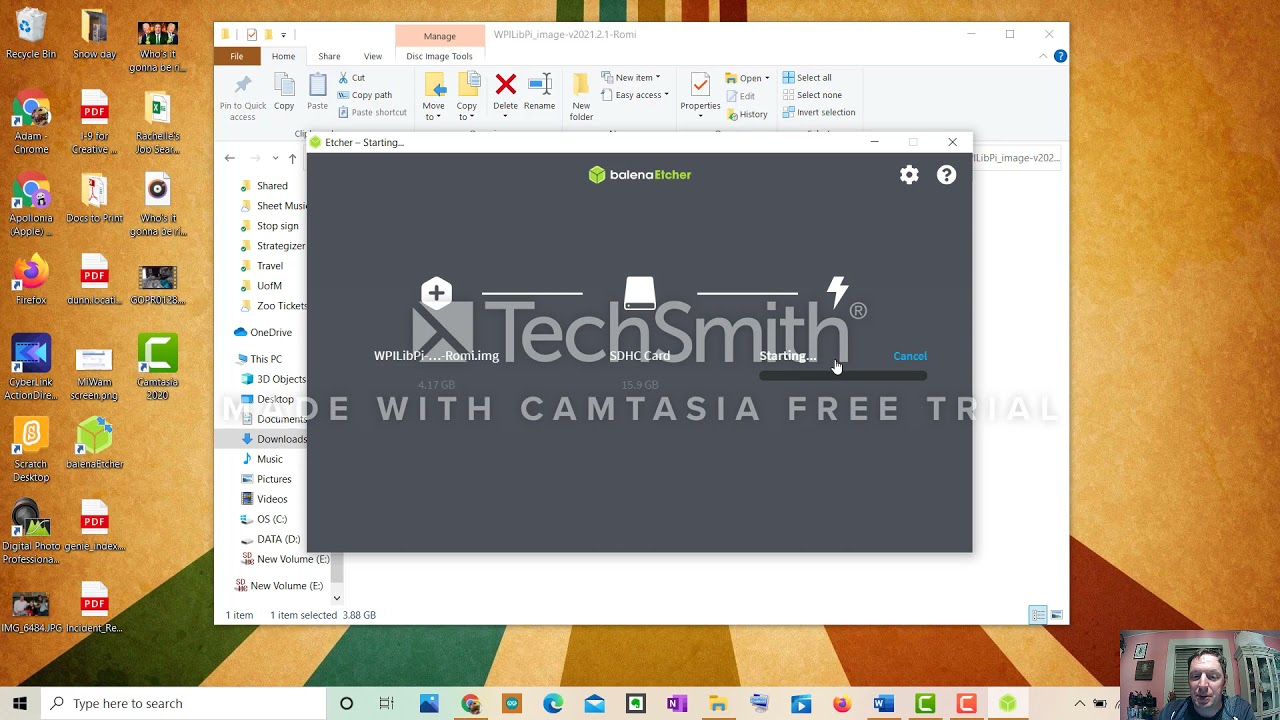This screenshot has height=720, width=1280.
Task: Open the Customize Quick Access Toolbar arrow
Action: pyautogui.click(x=283, y=35)
